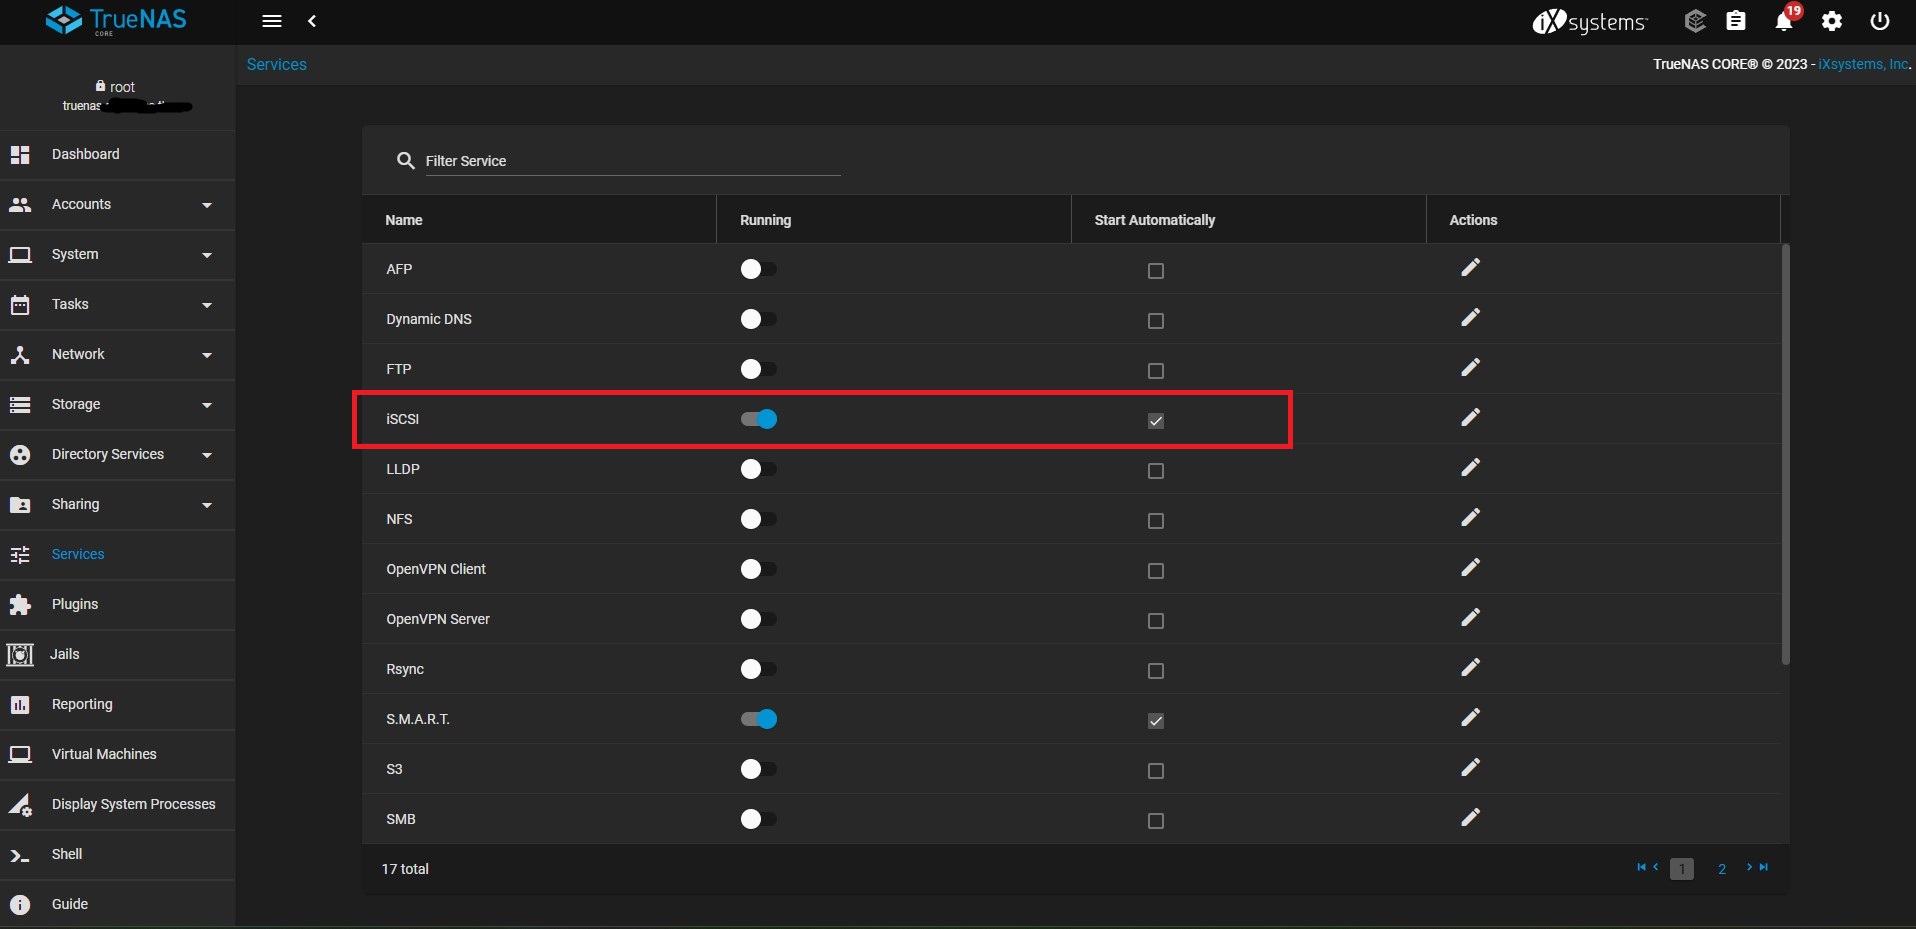Click the iXsystems, Inc. copyright link
The width and height of the screenshot is (1916, 929).
tap(1864, 63)
